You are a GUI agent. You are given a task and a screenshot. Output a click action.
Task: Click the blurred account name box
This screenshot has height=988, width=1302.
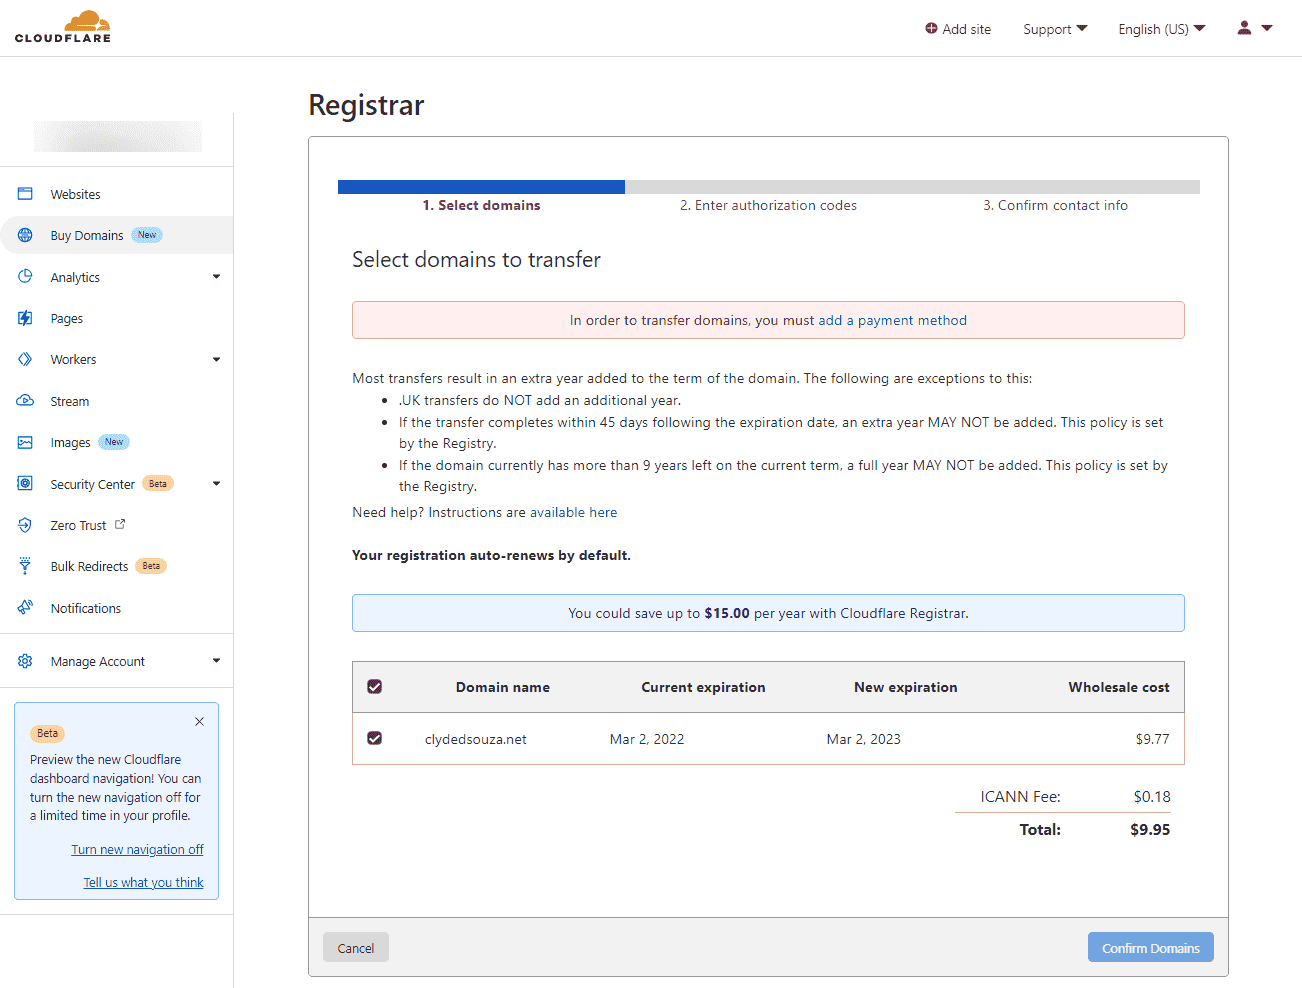pyautogui.click(x=117, y=136)
